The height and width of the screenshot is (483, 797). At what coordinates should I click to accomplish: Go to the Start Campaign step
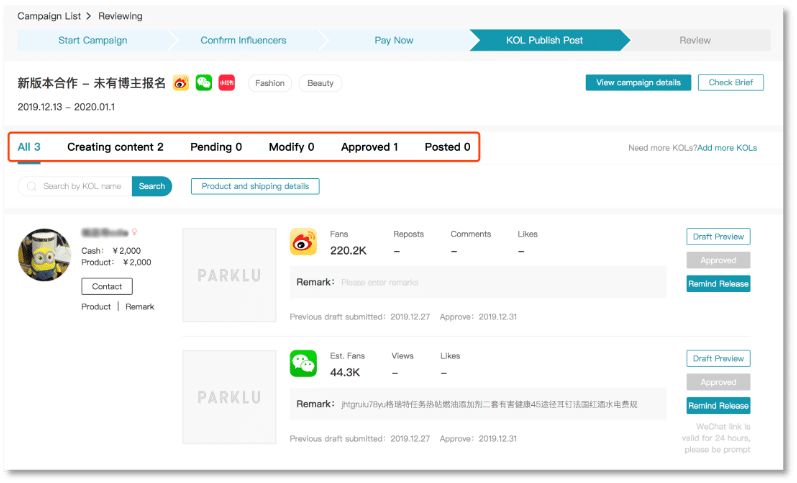pos(95,40)
